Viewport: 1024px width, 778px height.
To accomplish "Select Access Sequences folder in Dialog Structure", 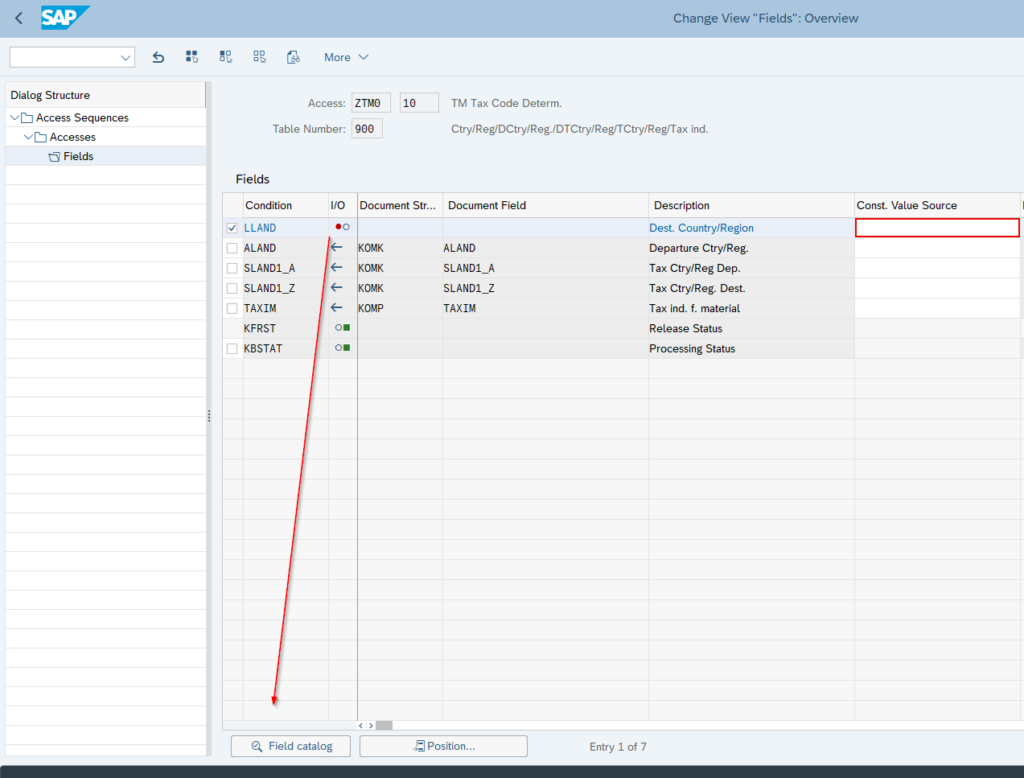I will click(x=82, y=118).
